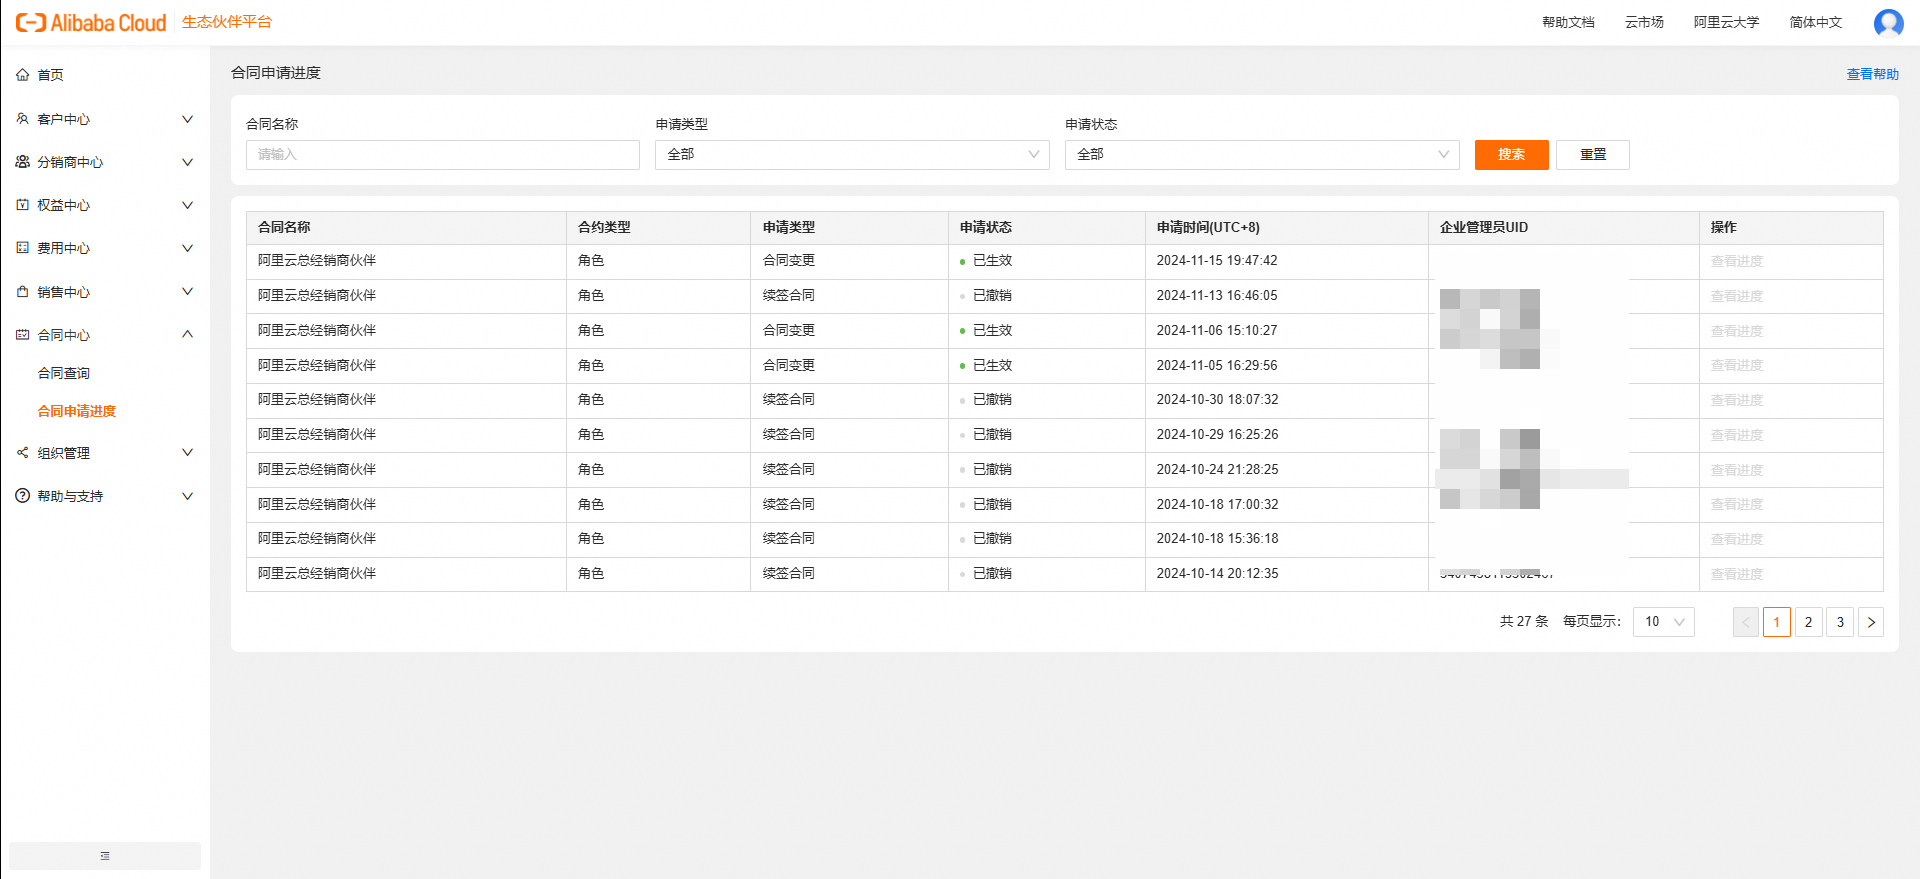Collapse the sidebar with bottom toggle icon

pyautogui.click(x=105, y=856)
